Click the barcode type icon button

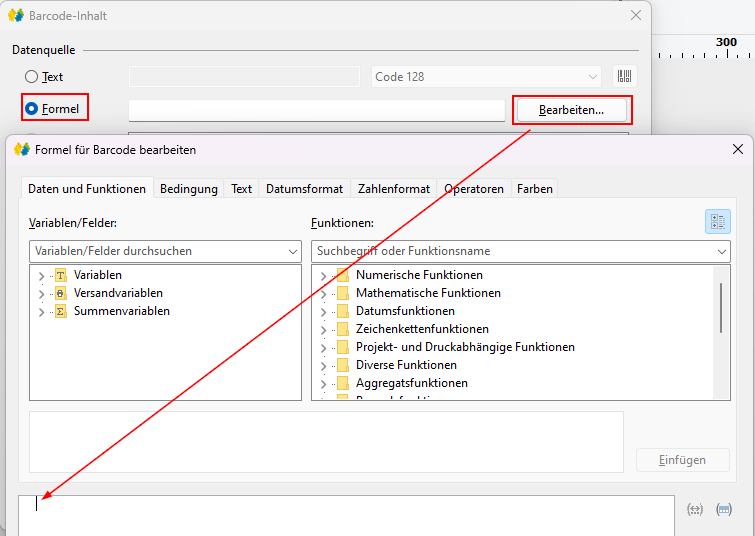[x=625, y=77]
